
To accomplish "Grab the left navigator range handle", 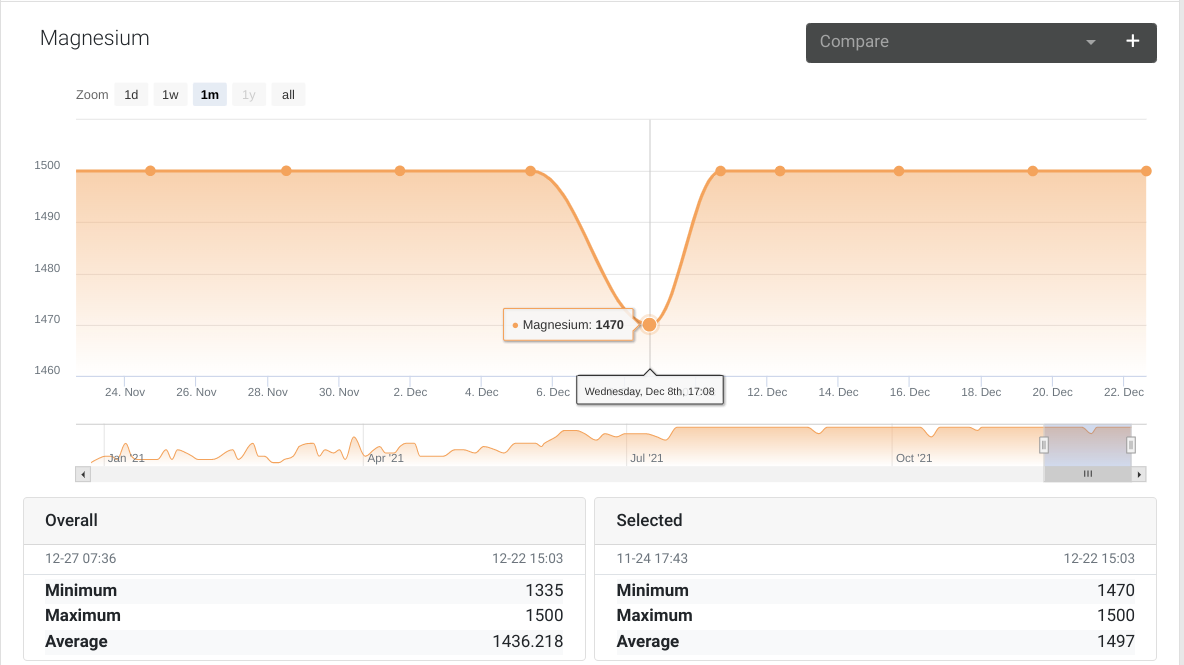I will 1044,445.
